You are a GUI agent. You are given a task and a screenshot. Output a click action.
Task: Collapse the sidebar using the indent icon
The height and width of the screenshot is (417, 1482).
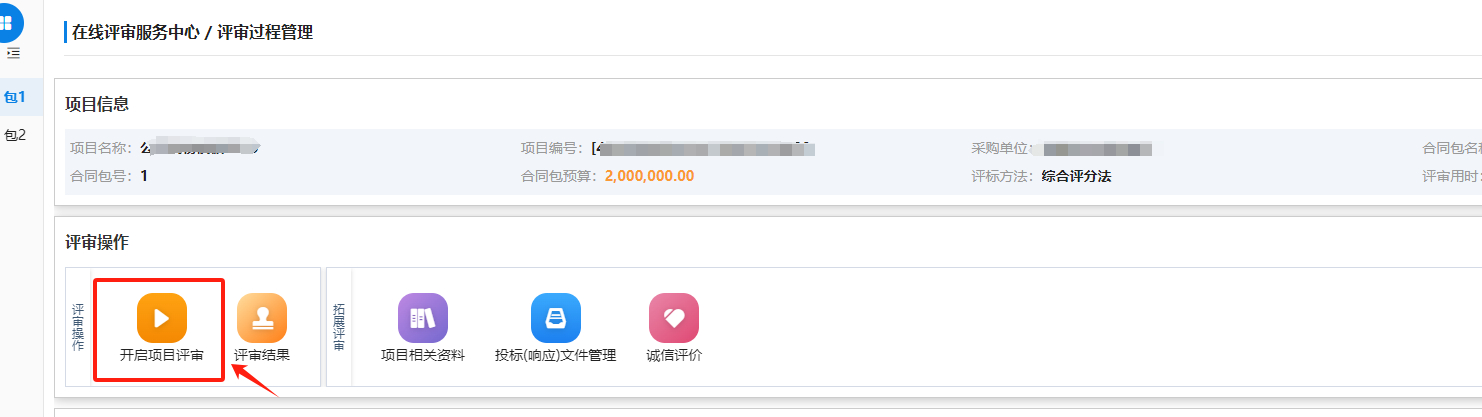[x=13, y=53]
